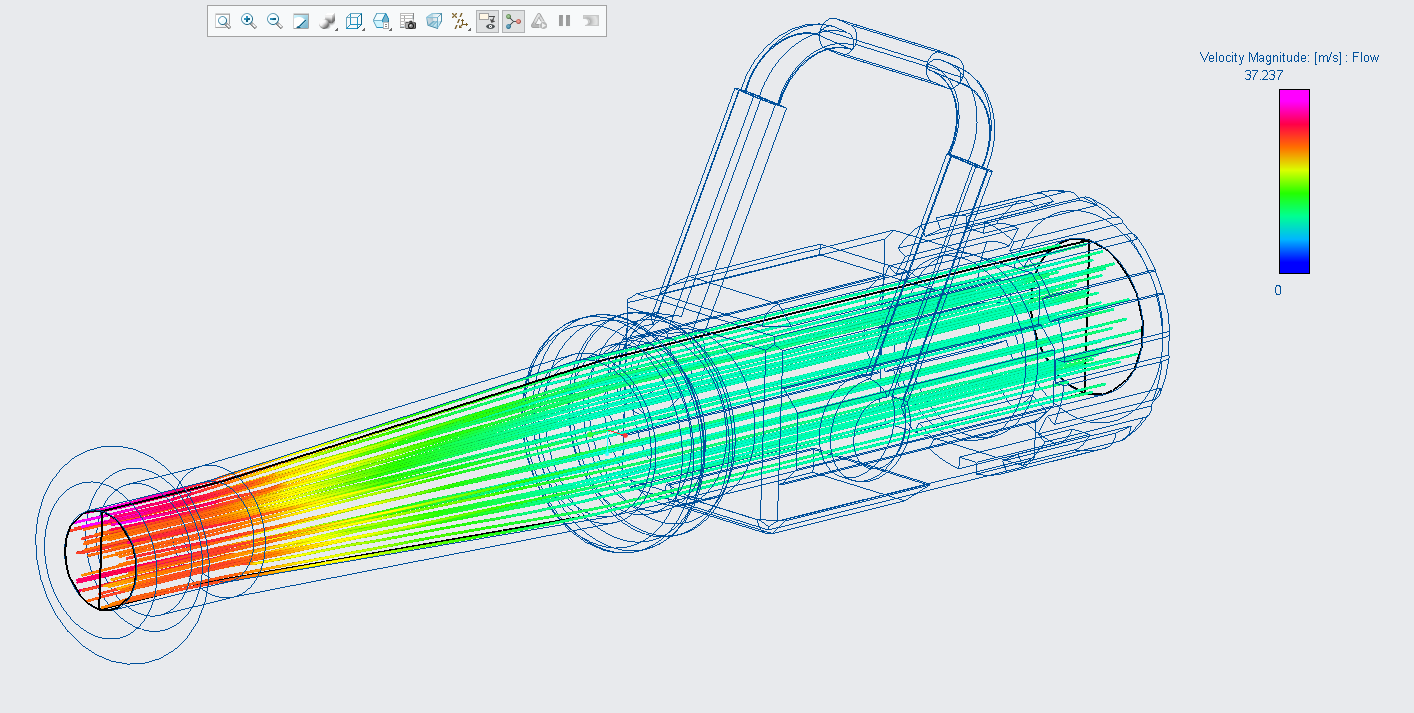The image size is (1414, 713).
Task: Select the stop playback toolbar icon
Action: (591, 21)
